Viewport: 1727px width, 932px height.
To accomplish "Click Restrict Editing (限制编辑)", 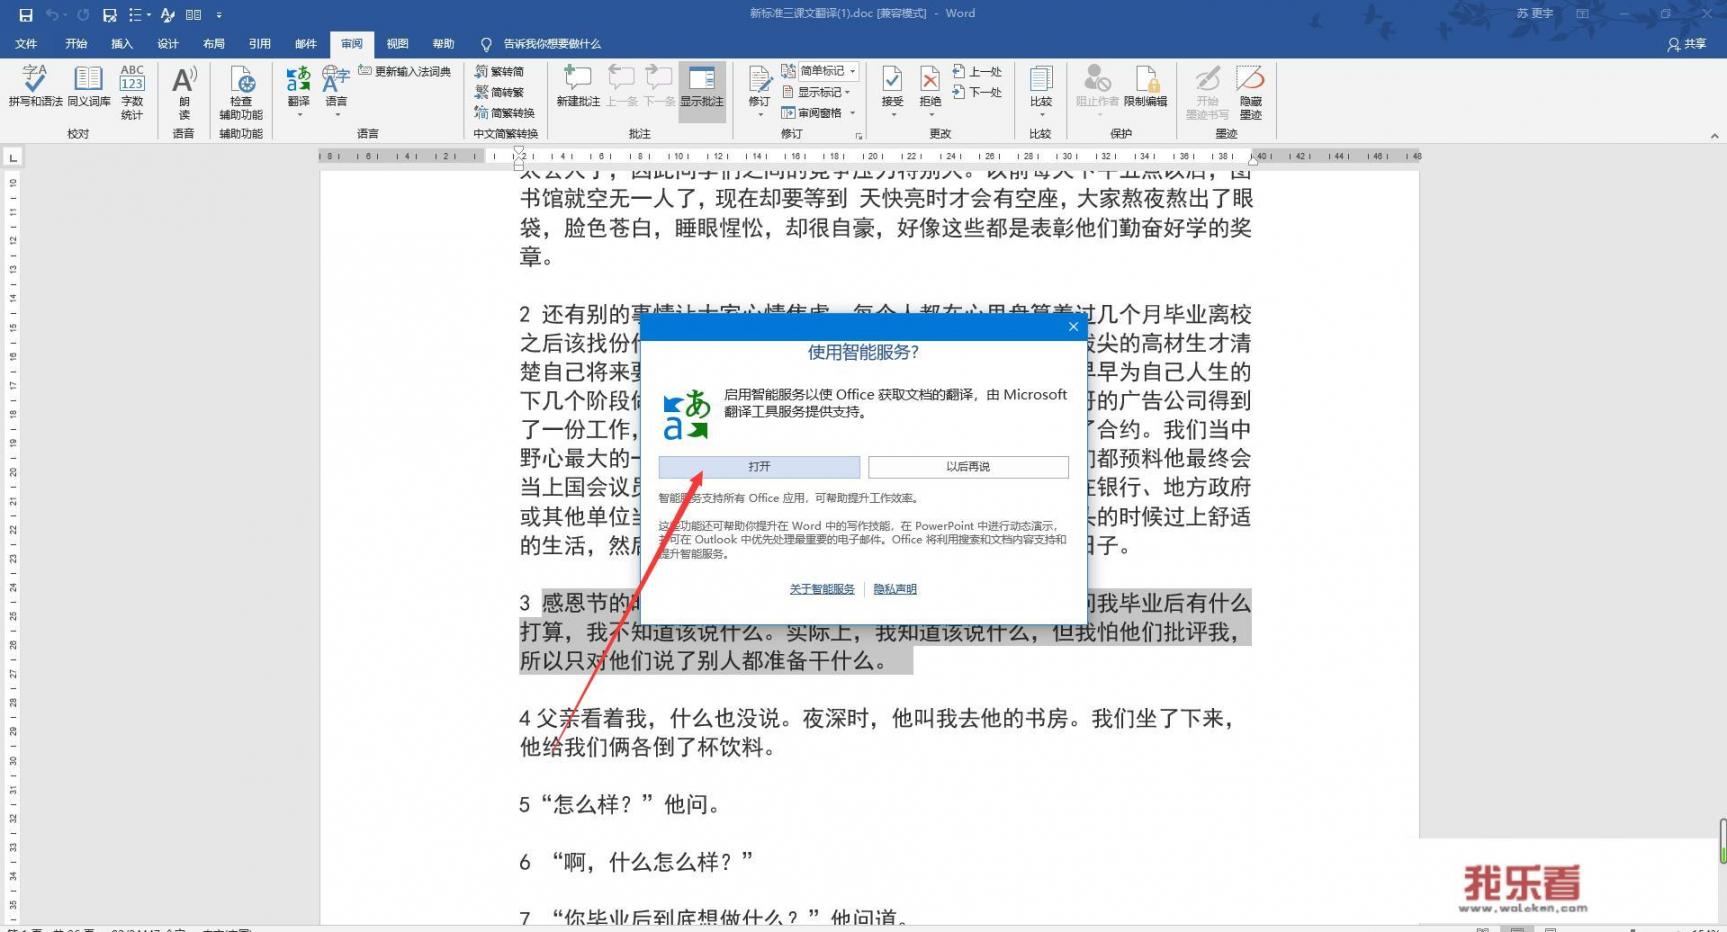I will pos(1146,86).
